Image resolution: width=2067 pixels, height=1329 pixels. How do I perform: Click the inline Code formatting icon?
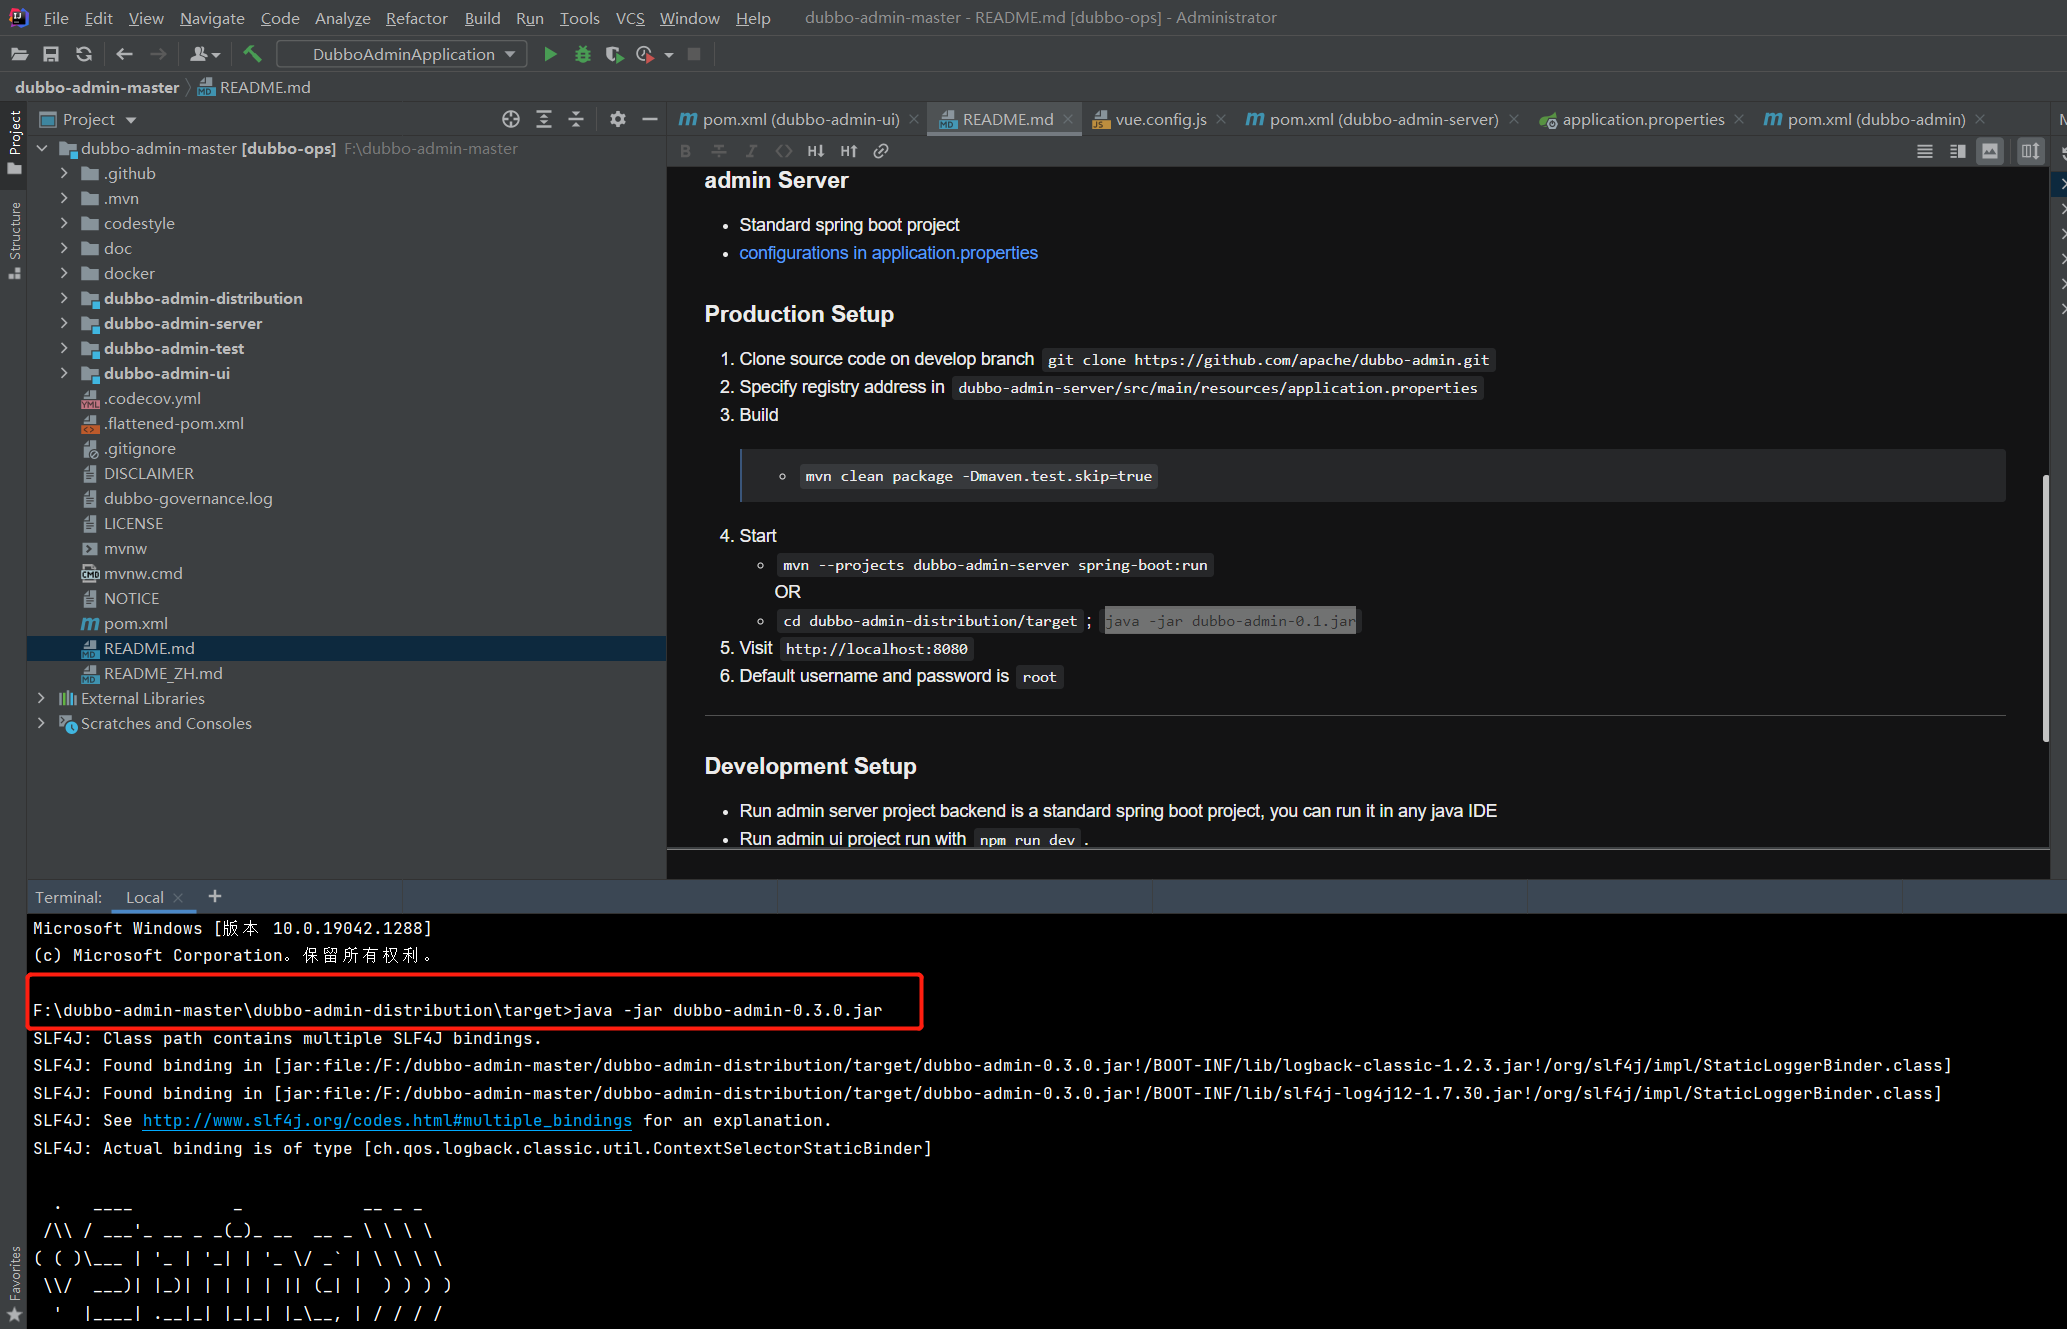click(x=784, y=151)
